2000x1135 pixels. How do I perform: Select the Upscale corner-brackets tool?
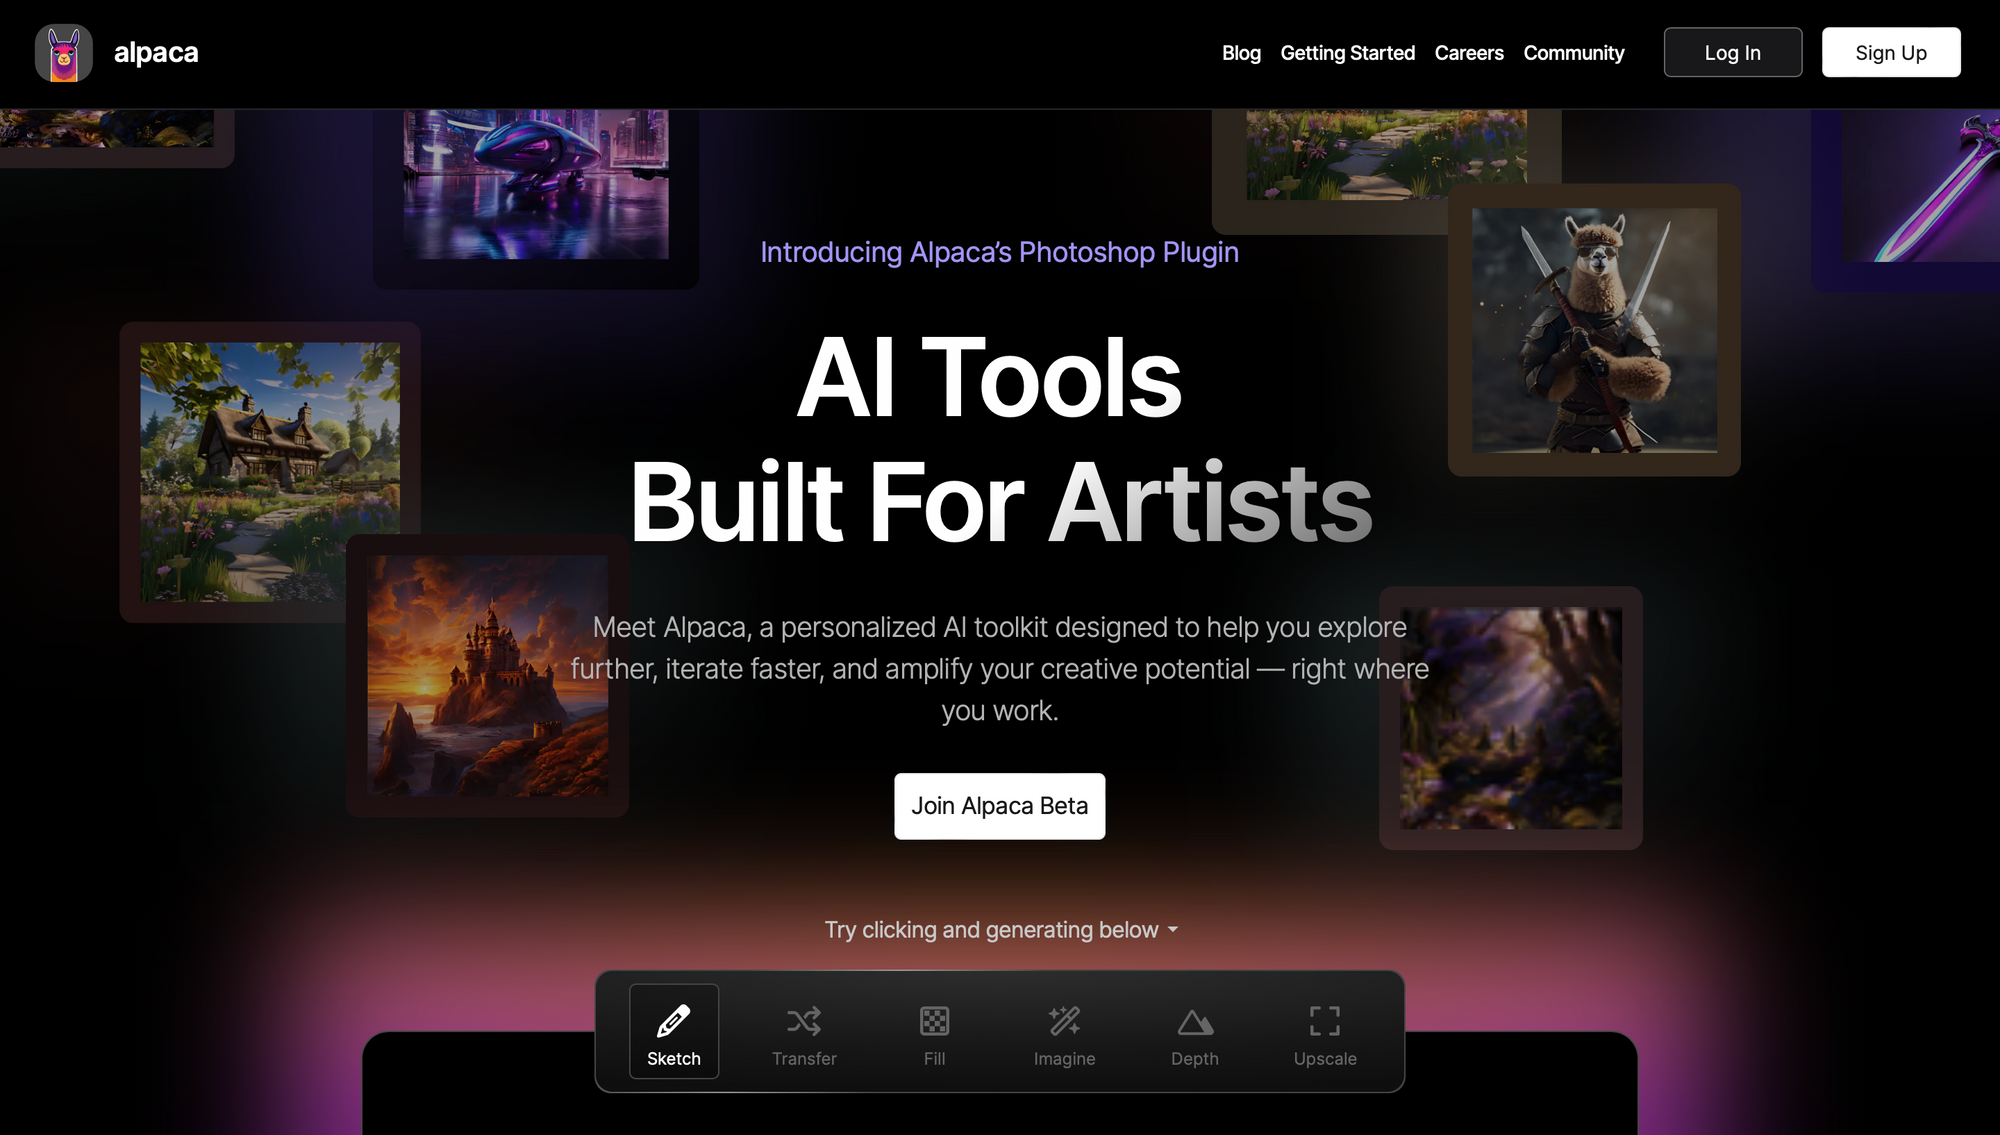point(1324,1032)
